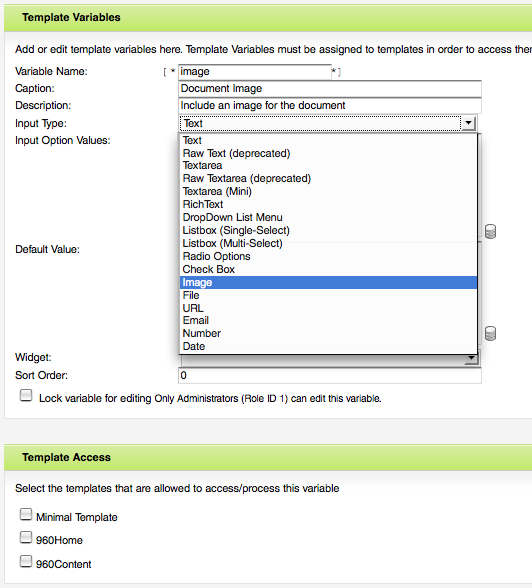This screenshot has height=588, width=532.
Task: Click the Template Variables heading
Action: [x=71, y=17]
